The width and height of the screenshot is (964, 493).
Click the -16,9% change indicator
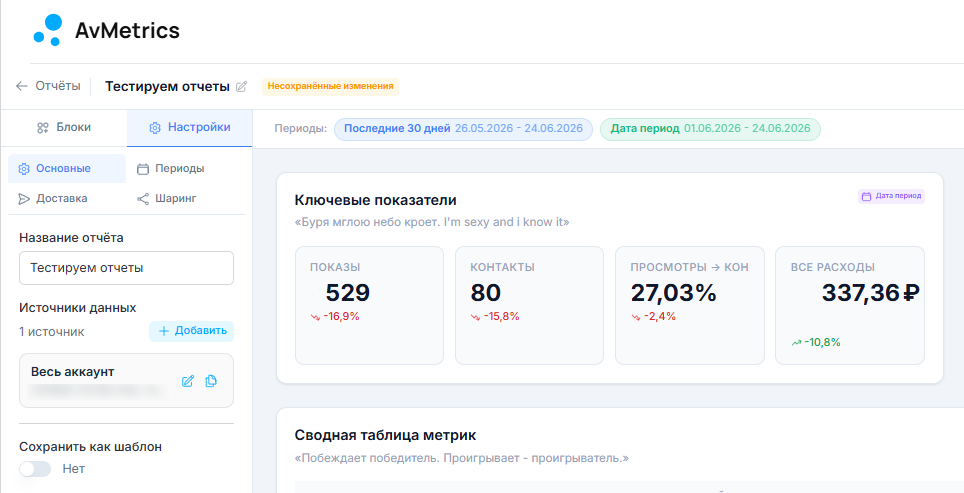point(335,317)
